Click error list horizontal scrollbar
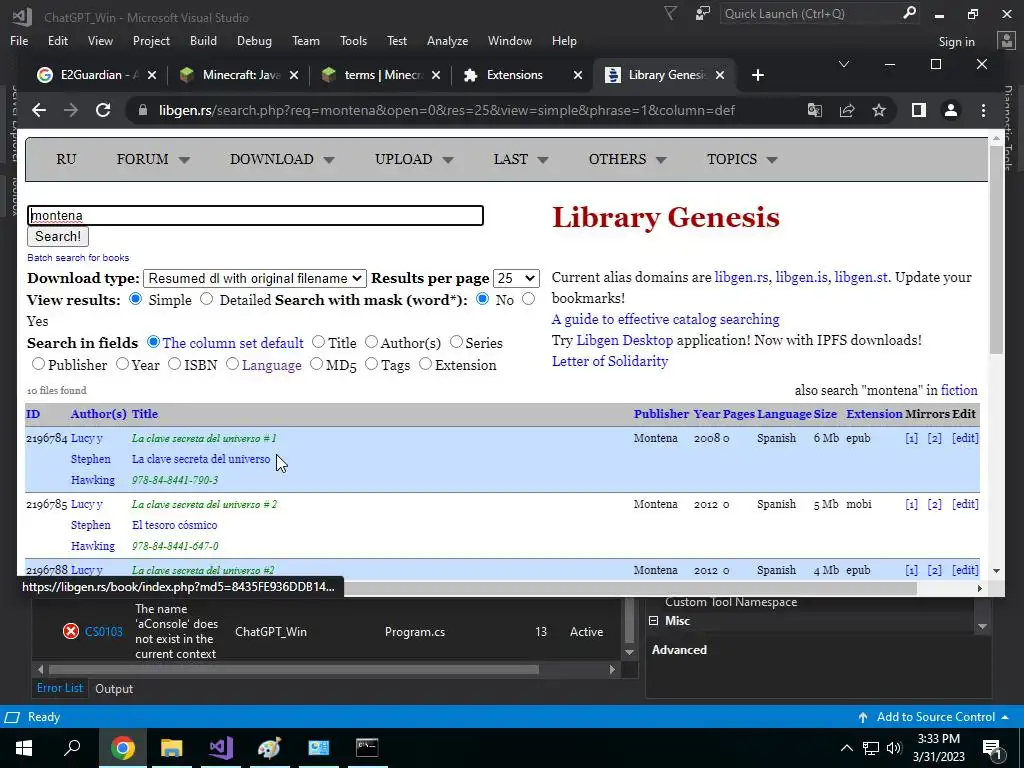 pyautogui.click(x=294, y=669)
